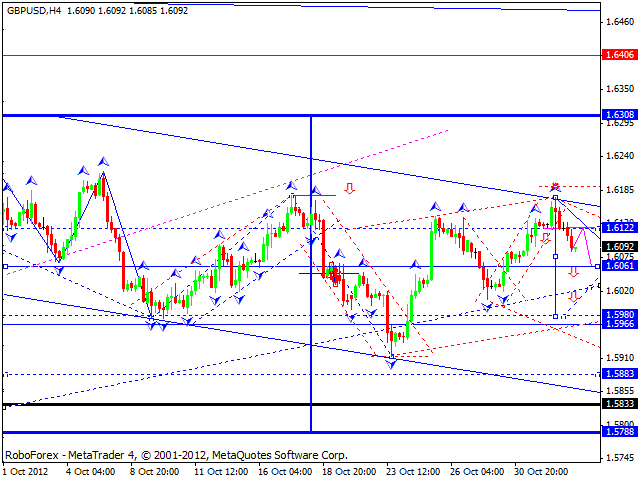Click the 1.5788 price level label
Screen dimensions: 640x480
pyautogui.click(x=620, y=433)
